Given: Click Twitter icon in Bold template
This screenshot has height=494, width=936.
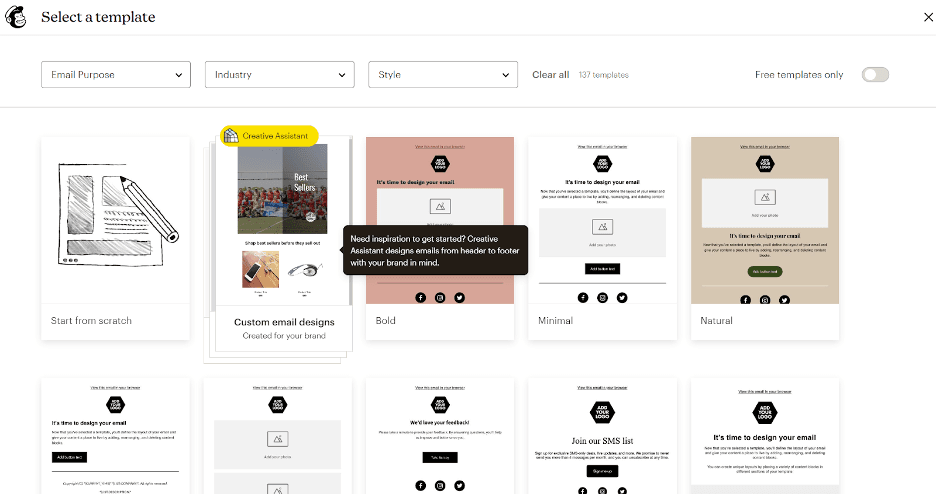Looking at the screenshot, I should click(460, 297).
